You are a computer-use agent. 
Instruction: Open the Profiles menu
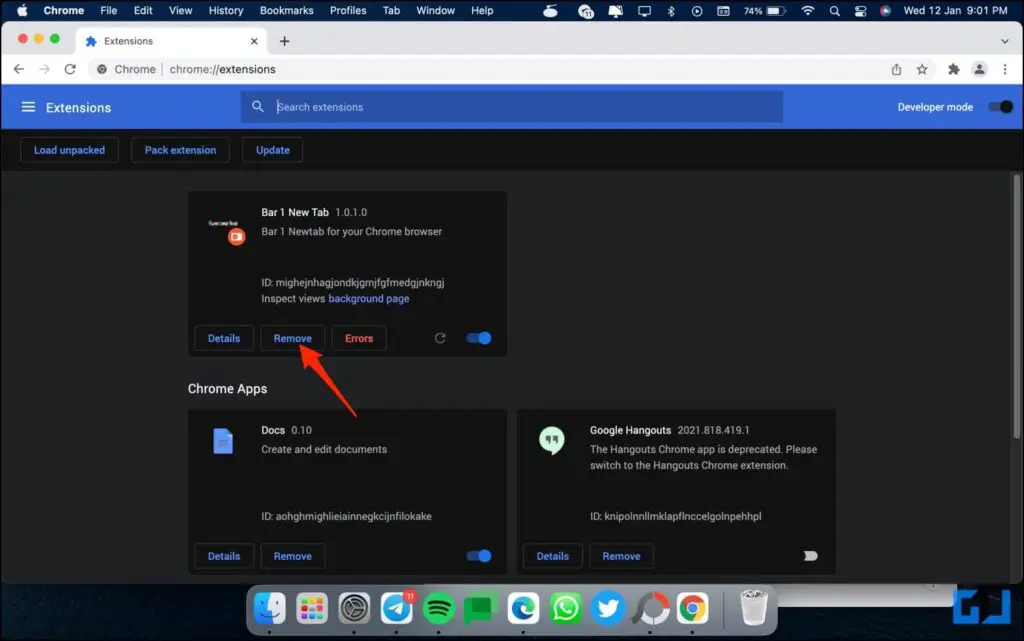click(348, 10)
